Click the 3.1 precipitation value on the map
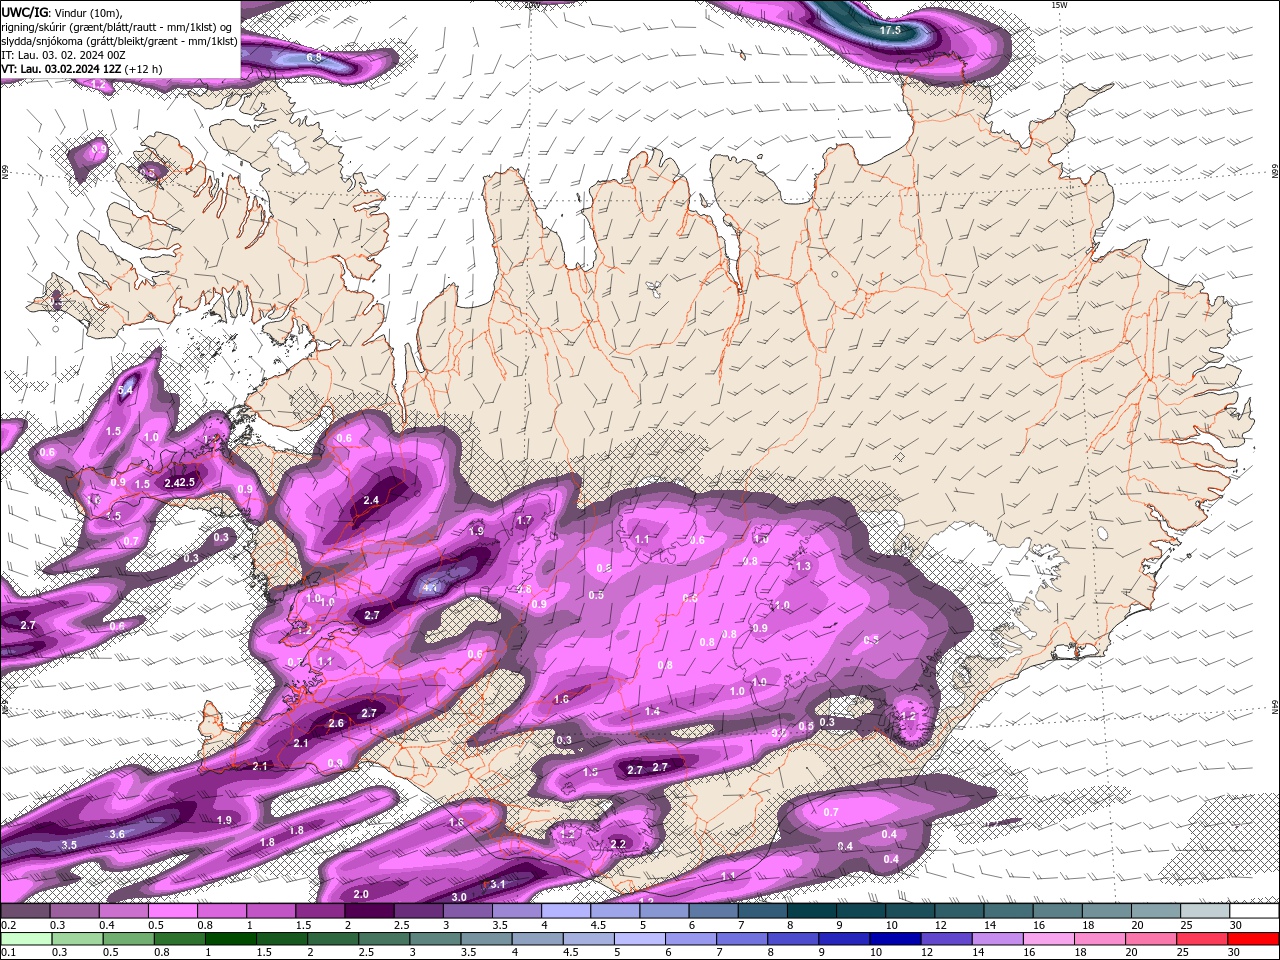This screenshot has width=1280, height=960. tap(497, 885)
